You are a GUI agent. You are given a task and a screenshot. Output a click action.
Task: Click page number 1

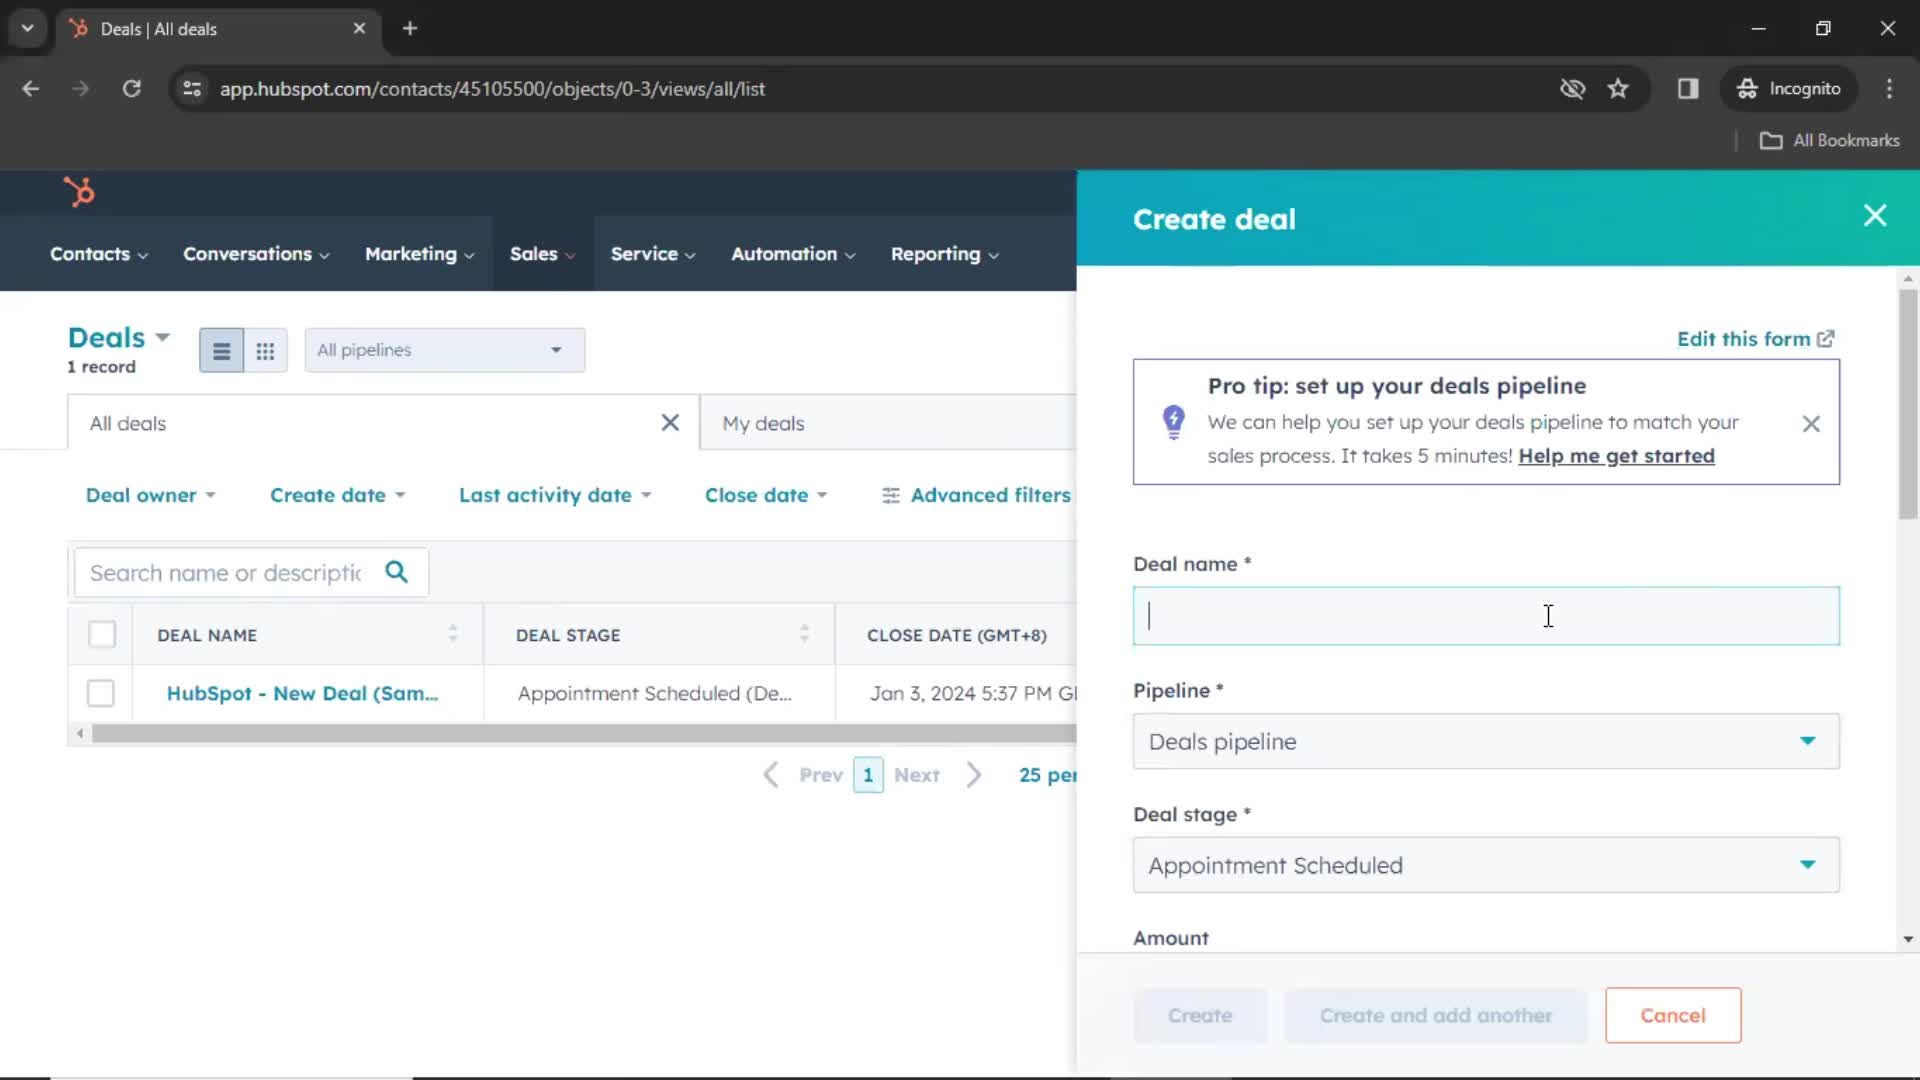868,775
